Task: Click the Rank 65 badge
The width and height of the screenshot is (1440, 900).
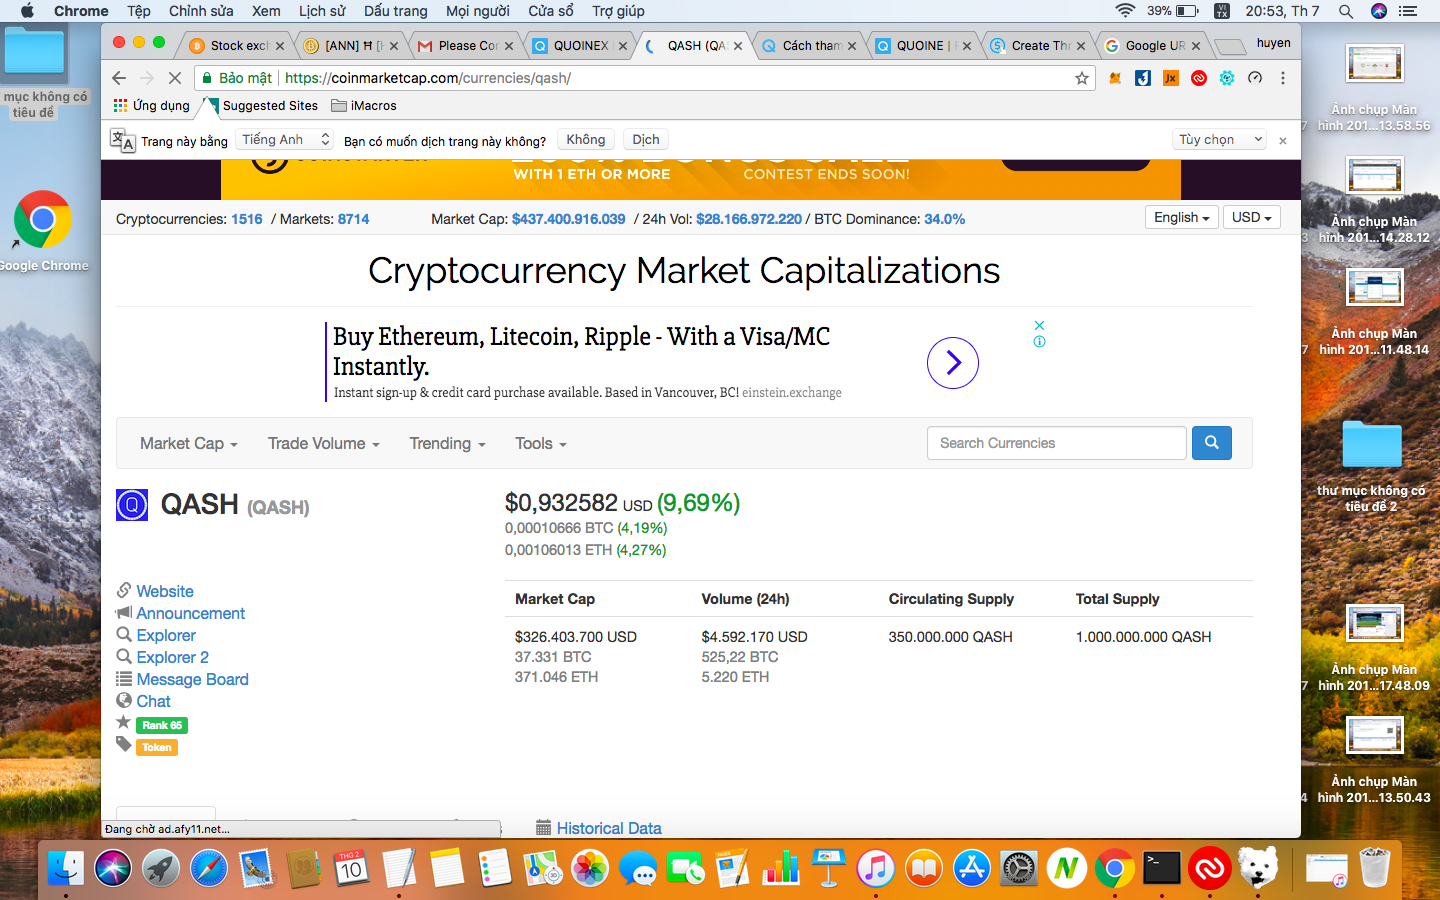Action: (x=162, y=725)
